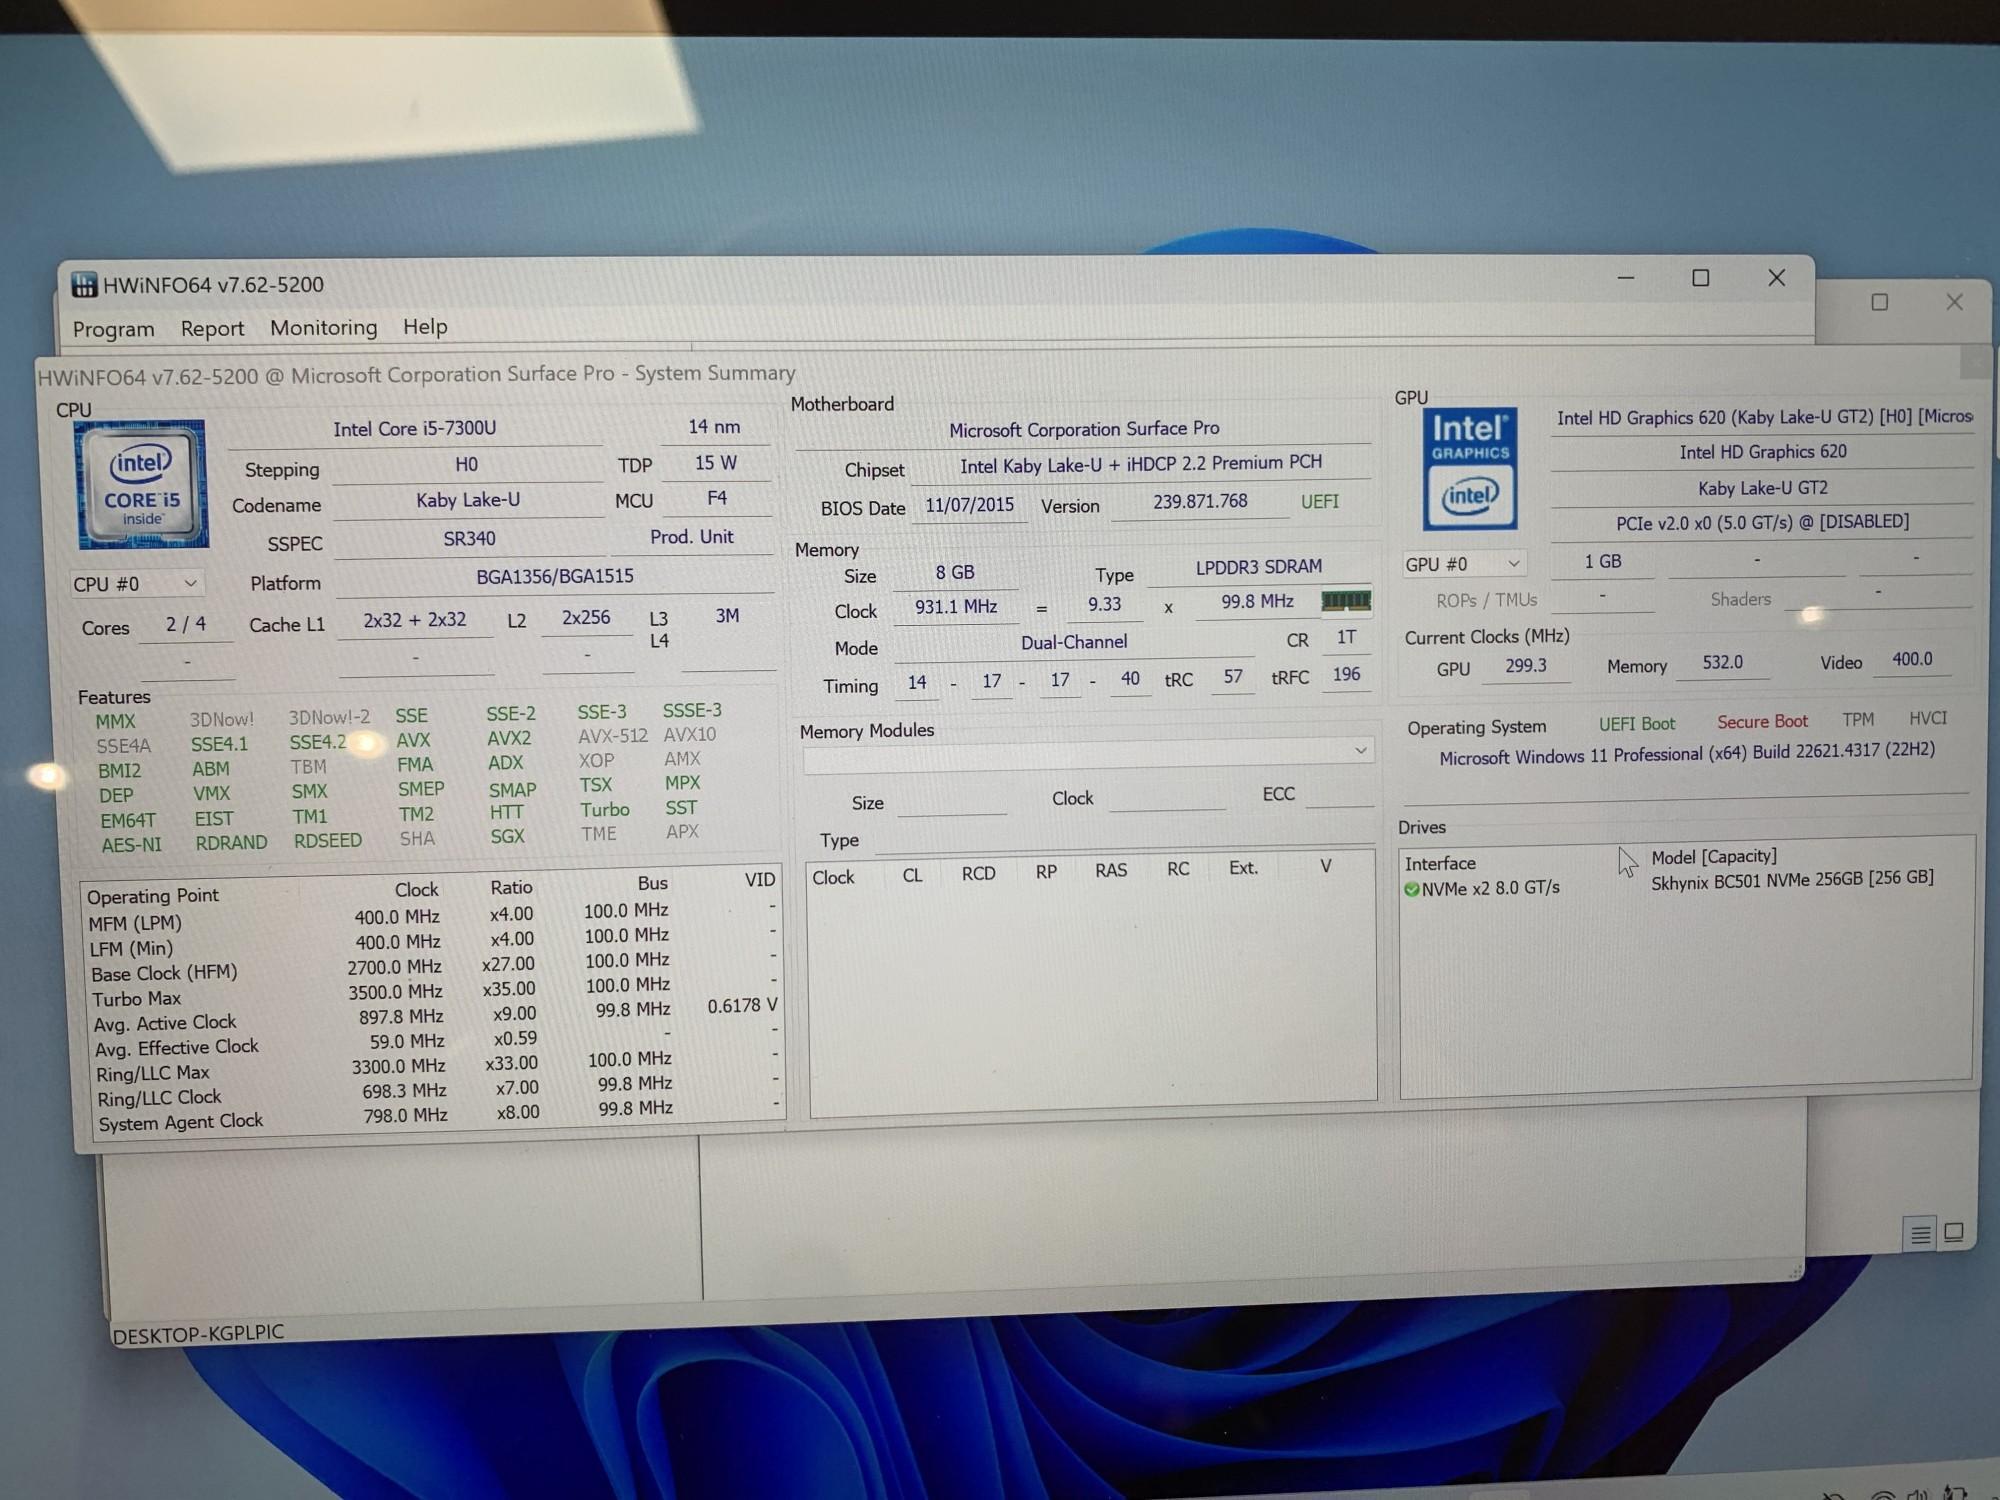Maximize the HWiNFO64 main window

(1700, 278)
